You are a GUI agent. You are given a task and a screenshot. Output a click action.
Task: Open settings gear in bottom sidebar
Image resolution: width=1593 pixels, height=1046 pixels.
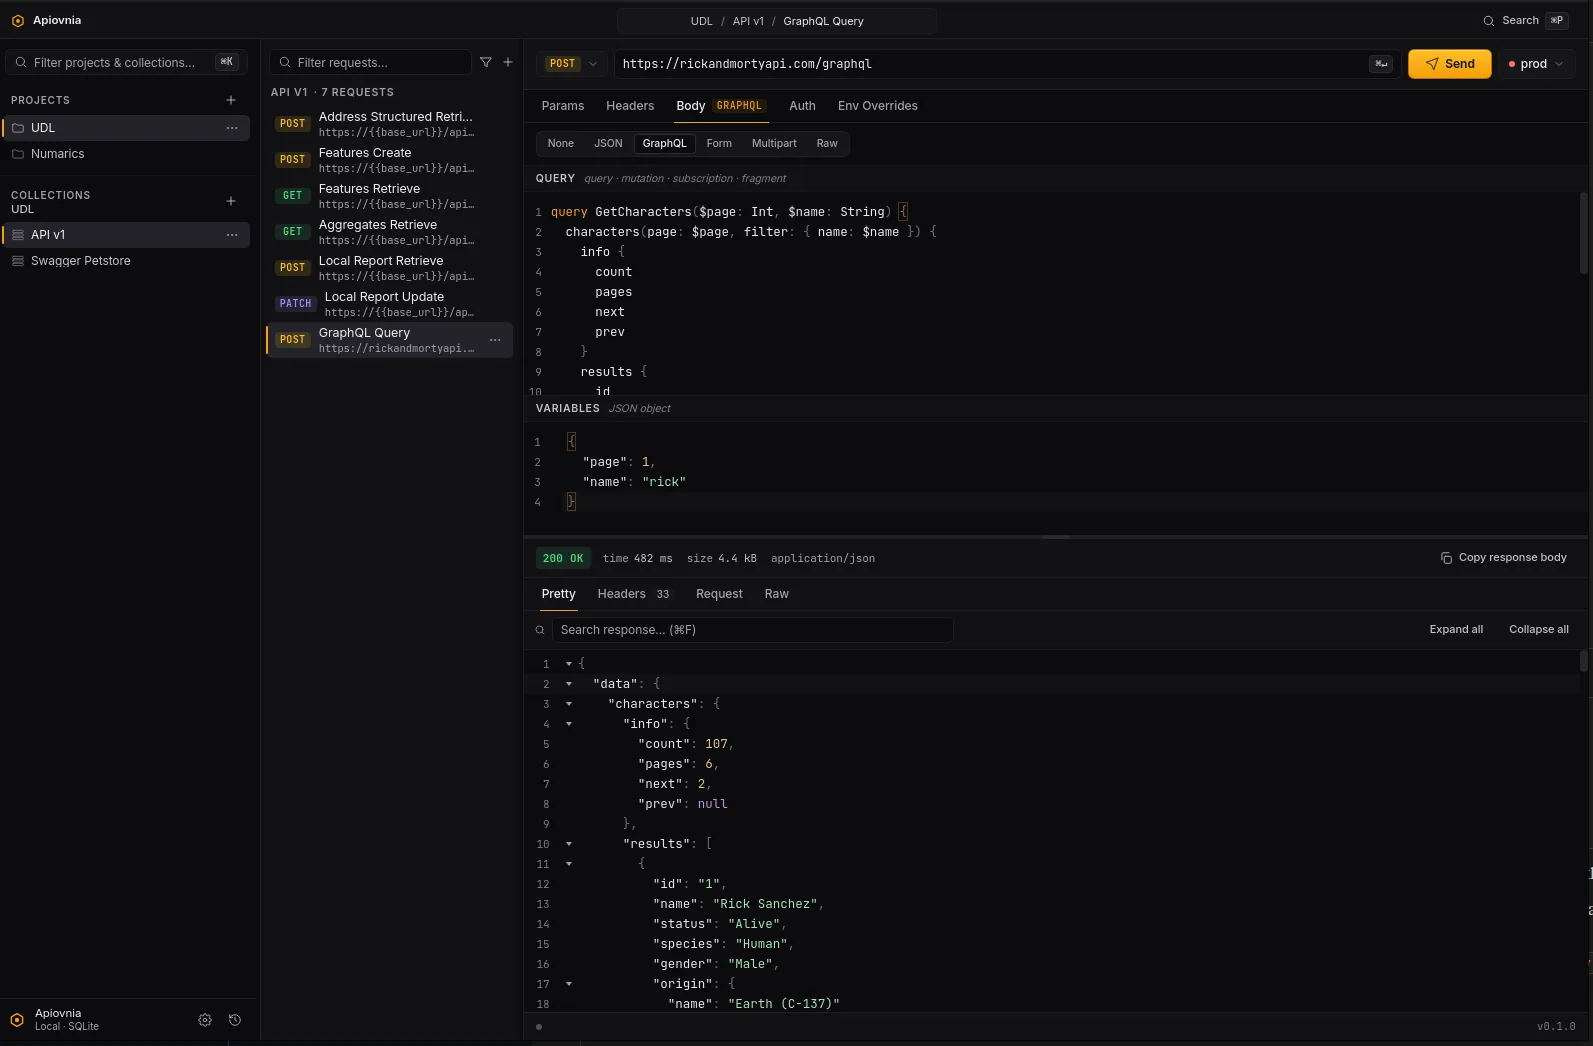[205, 1020]
